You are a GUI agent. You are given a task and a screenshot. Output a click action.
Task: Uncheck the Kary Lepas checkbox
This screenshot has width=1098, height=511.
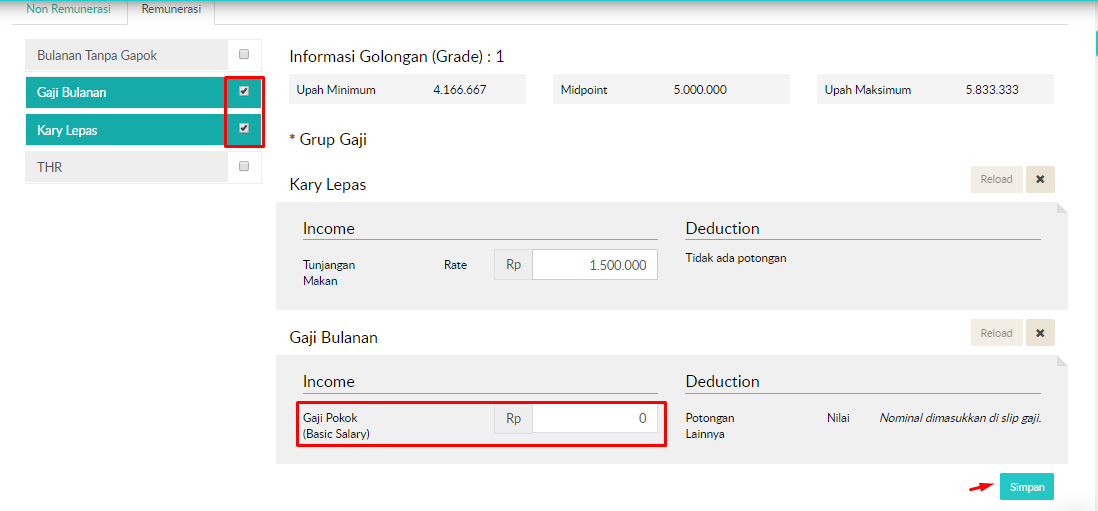(x=244, y=128)
